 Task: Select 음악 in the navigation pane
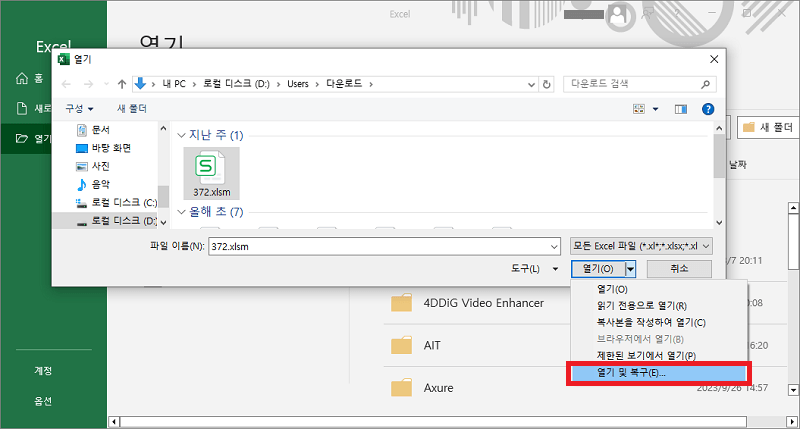tap(93, 184)
